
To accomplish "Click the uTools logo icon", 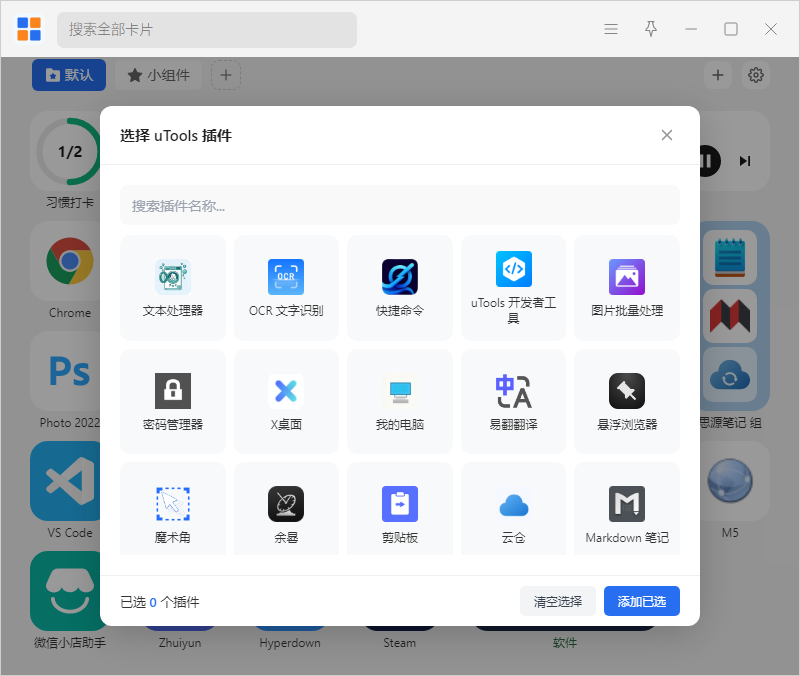I will pos(29,29).
